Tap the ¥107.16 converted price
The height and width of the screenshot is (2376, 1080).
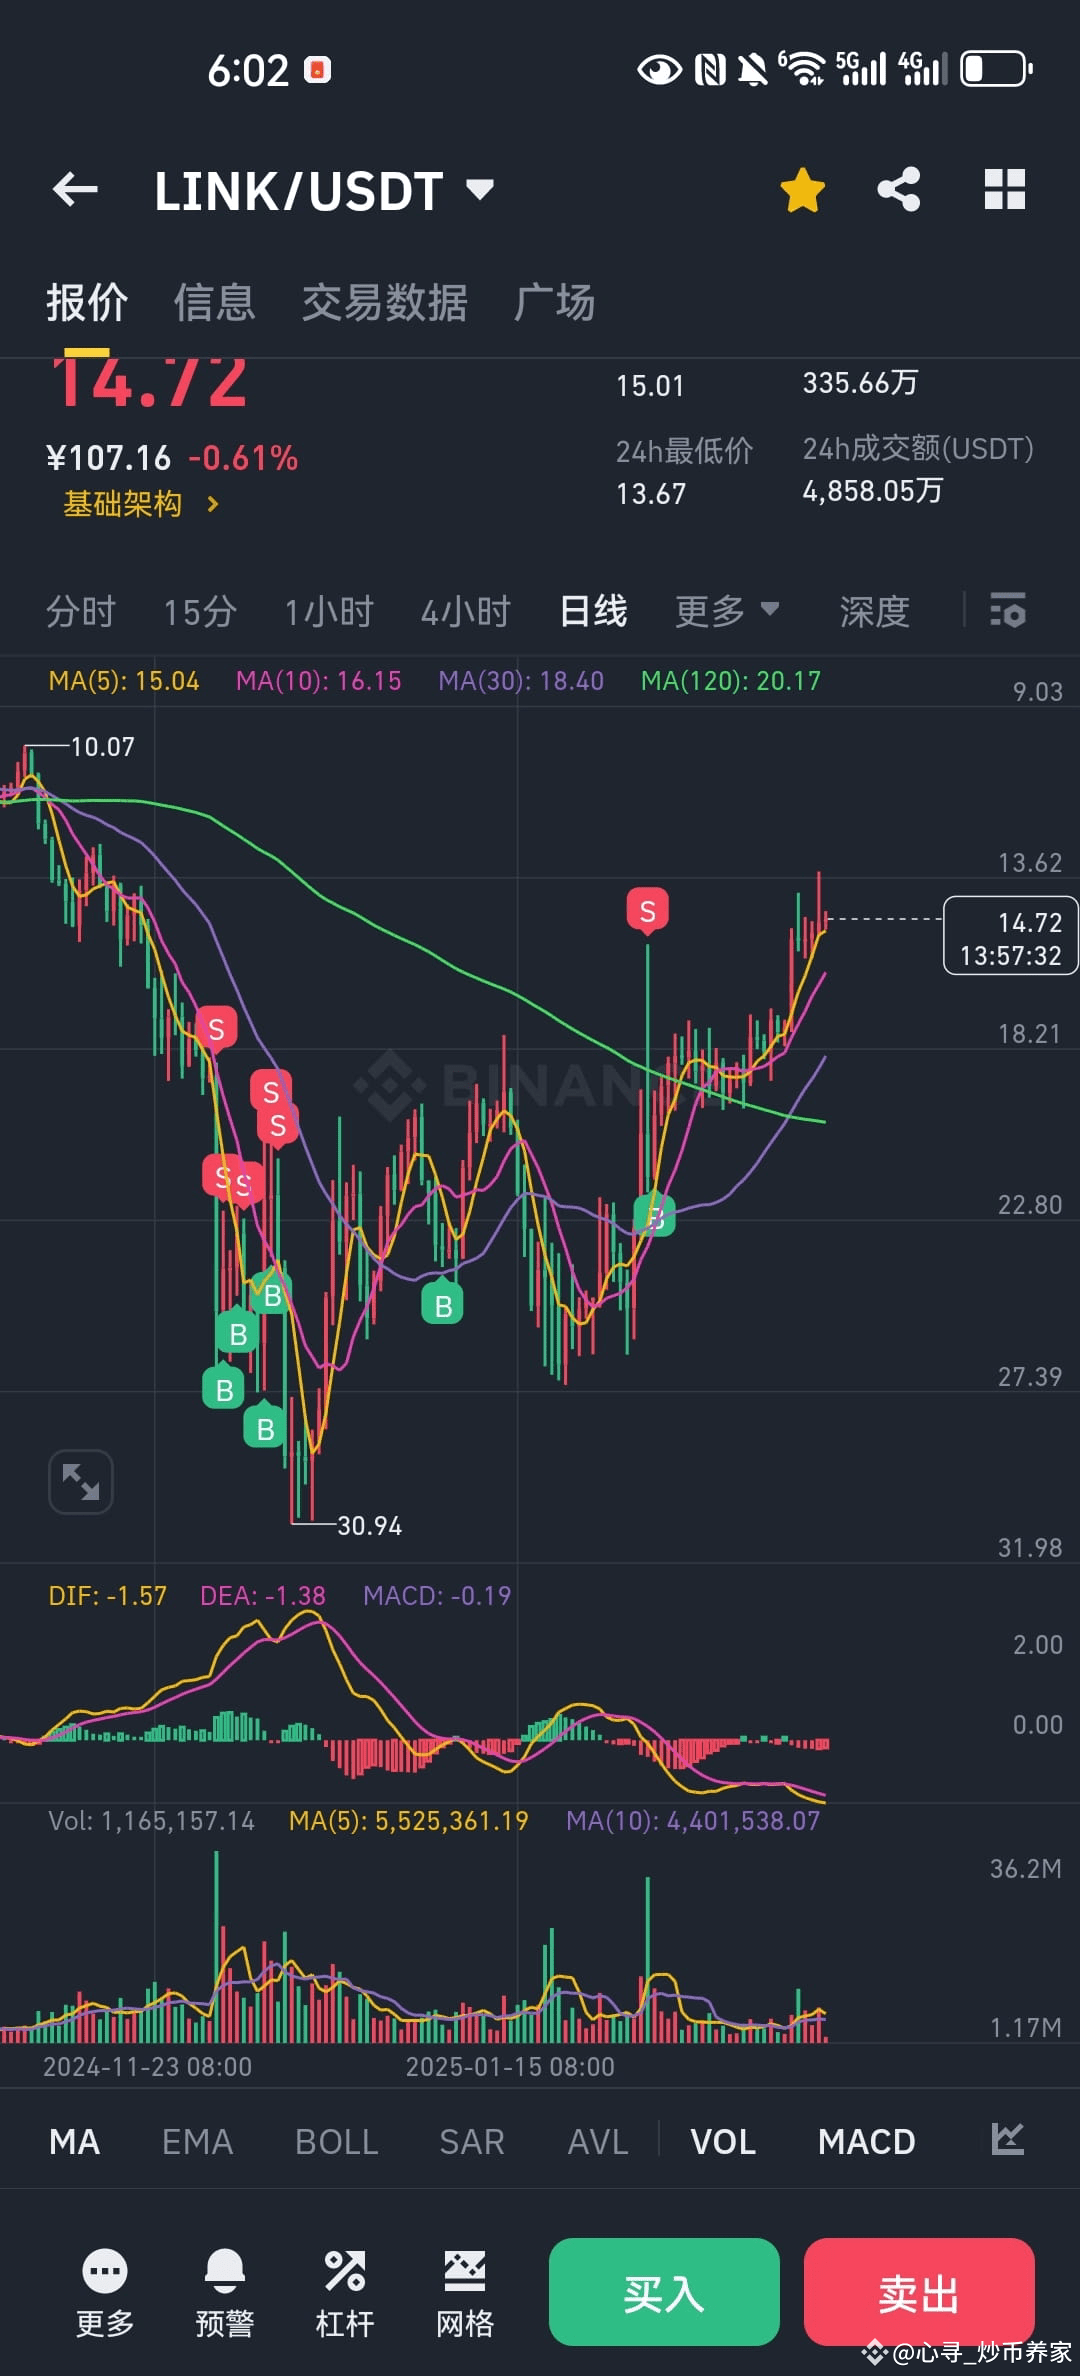(109, 458)
